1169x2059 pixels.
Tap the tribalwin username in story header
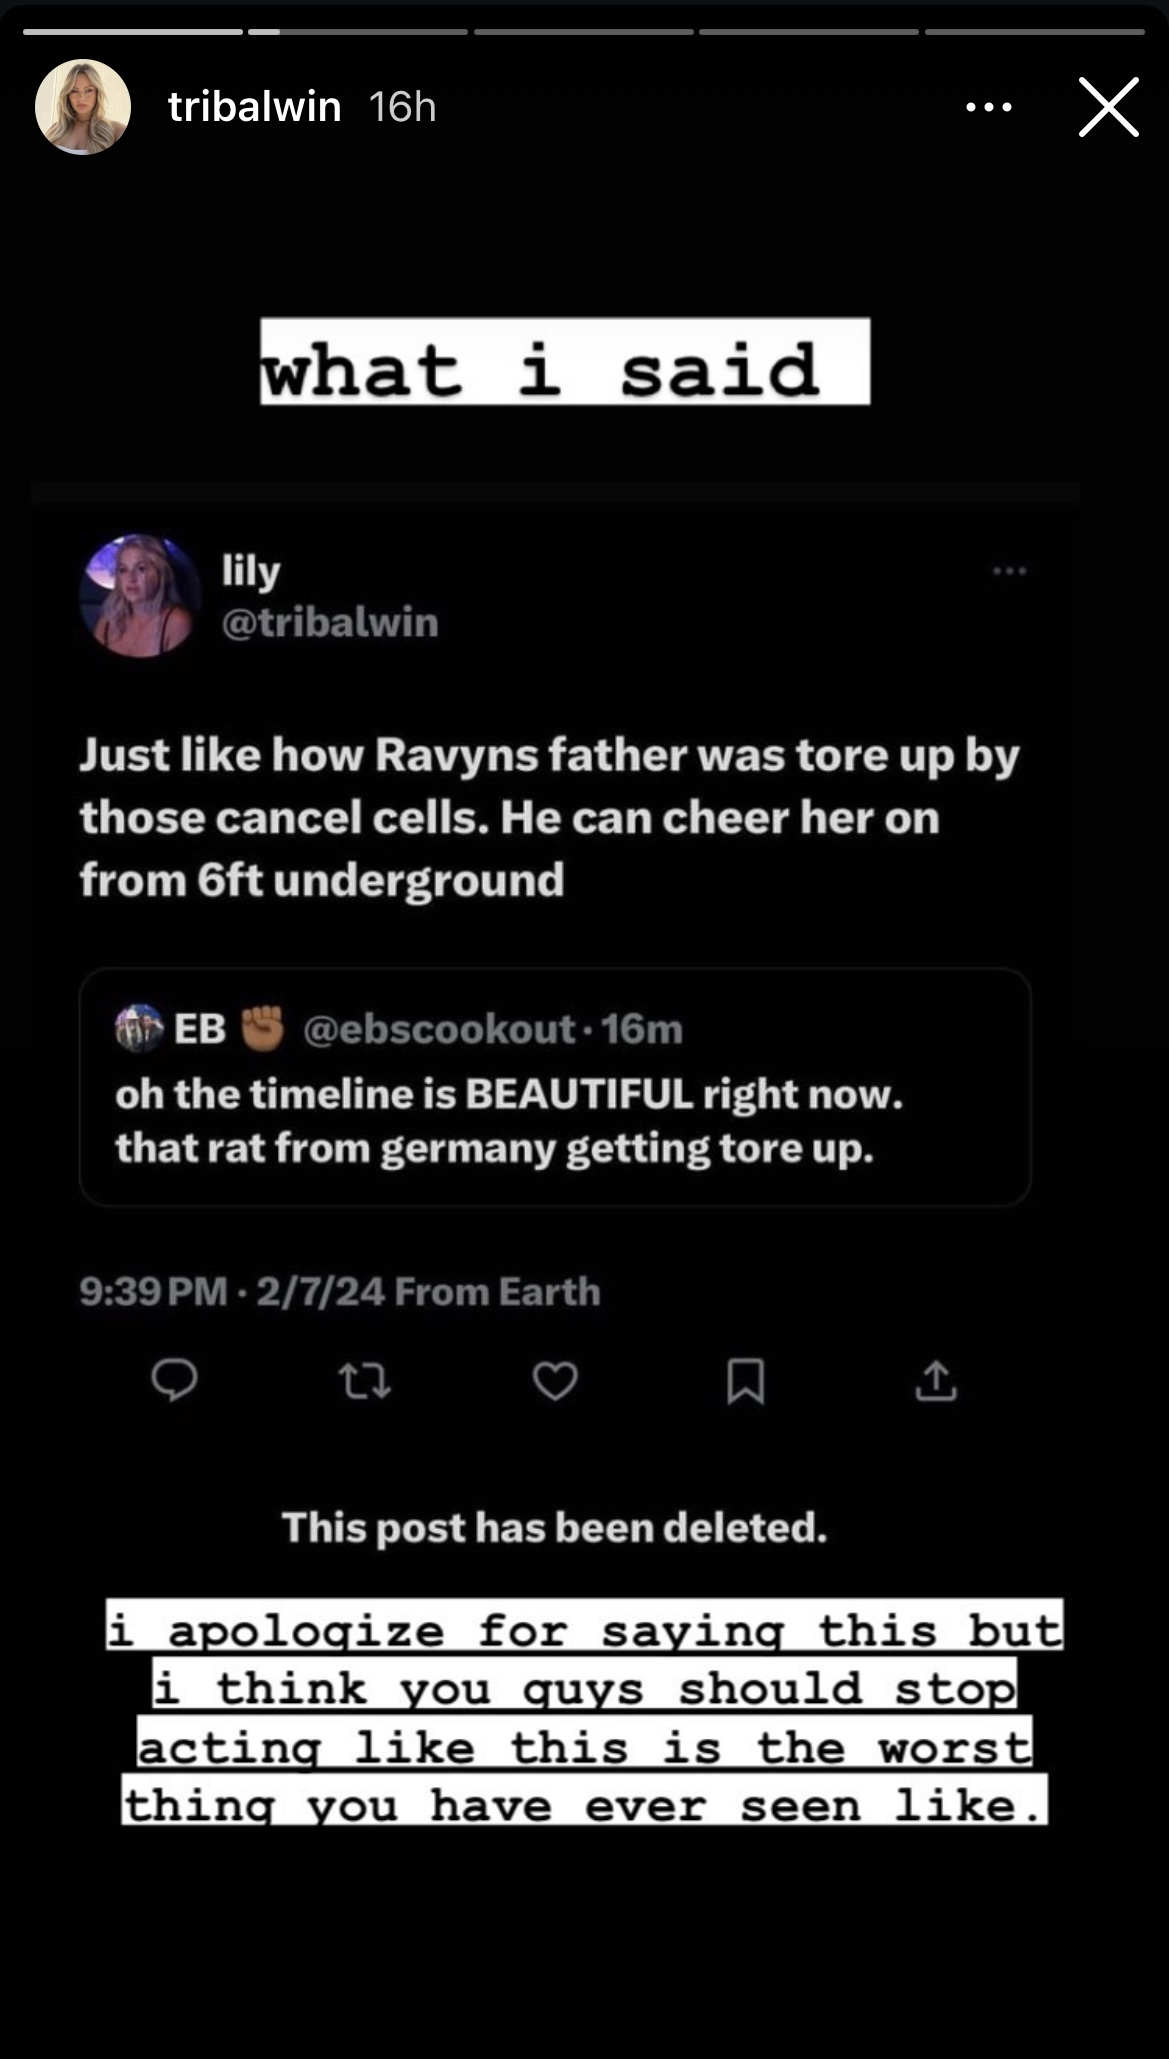pos(254,107)
